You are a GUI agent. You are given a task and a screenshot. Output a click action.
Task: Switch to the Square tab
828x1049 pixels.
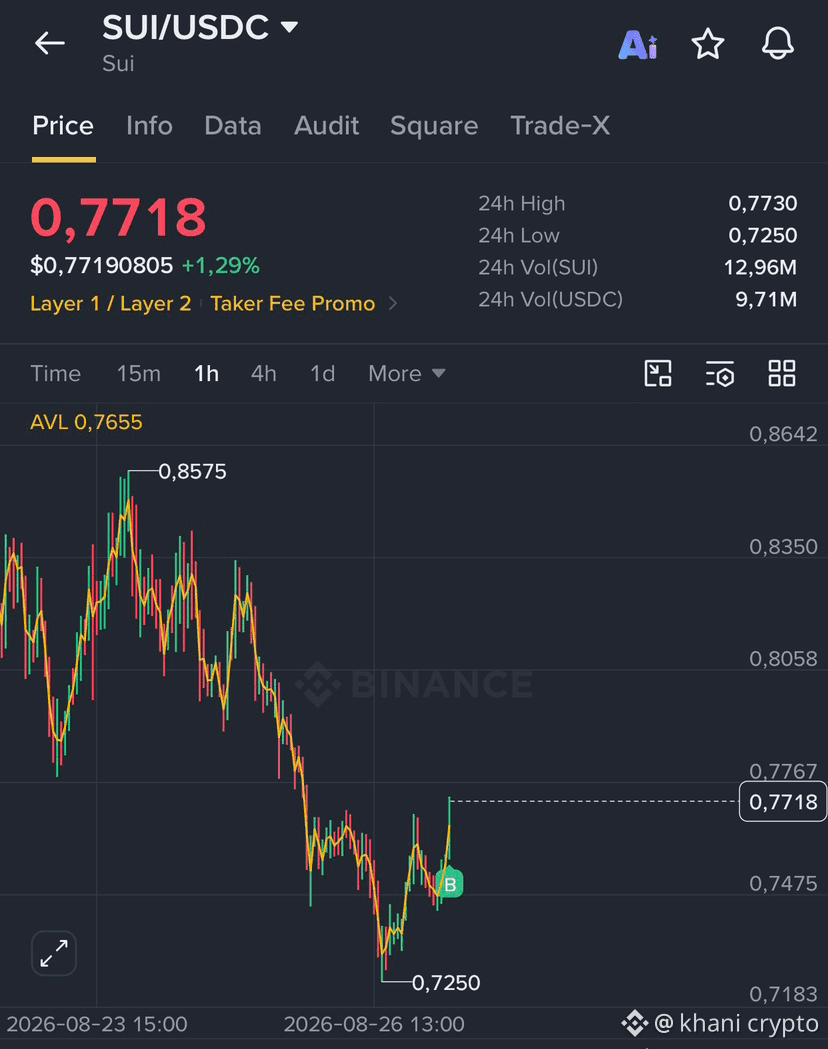(x=434, y=126)
